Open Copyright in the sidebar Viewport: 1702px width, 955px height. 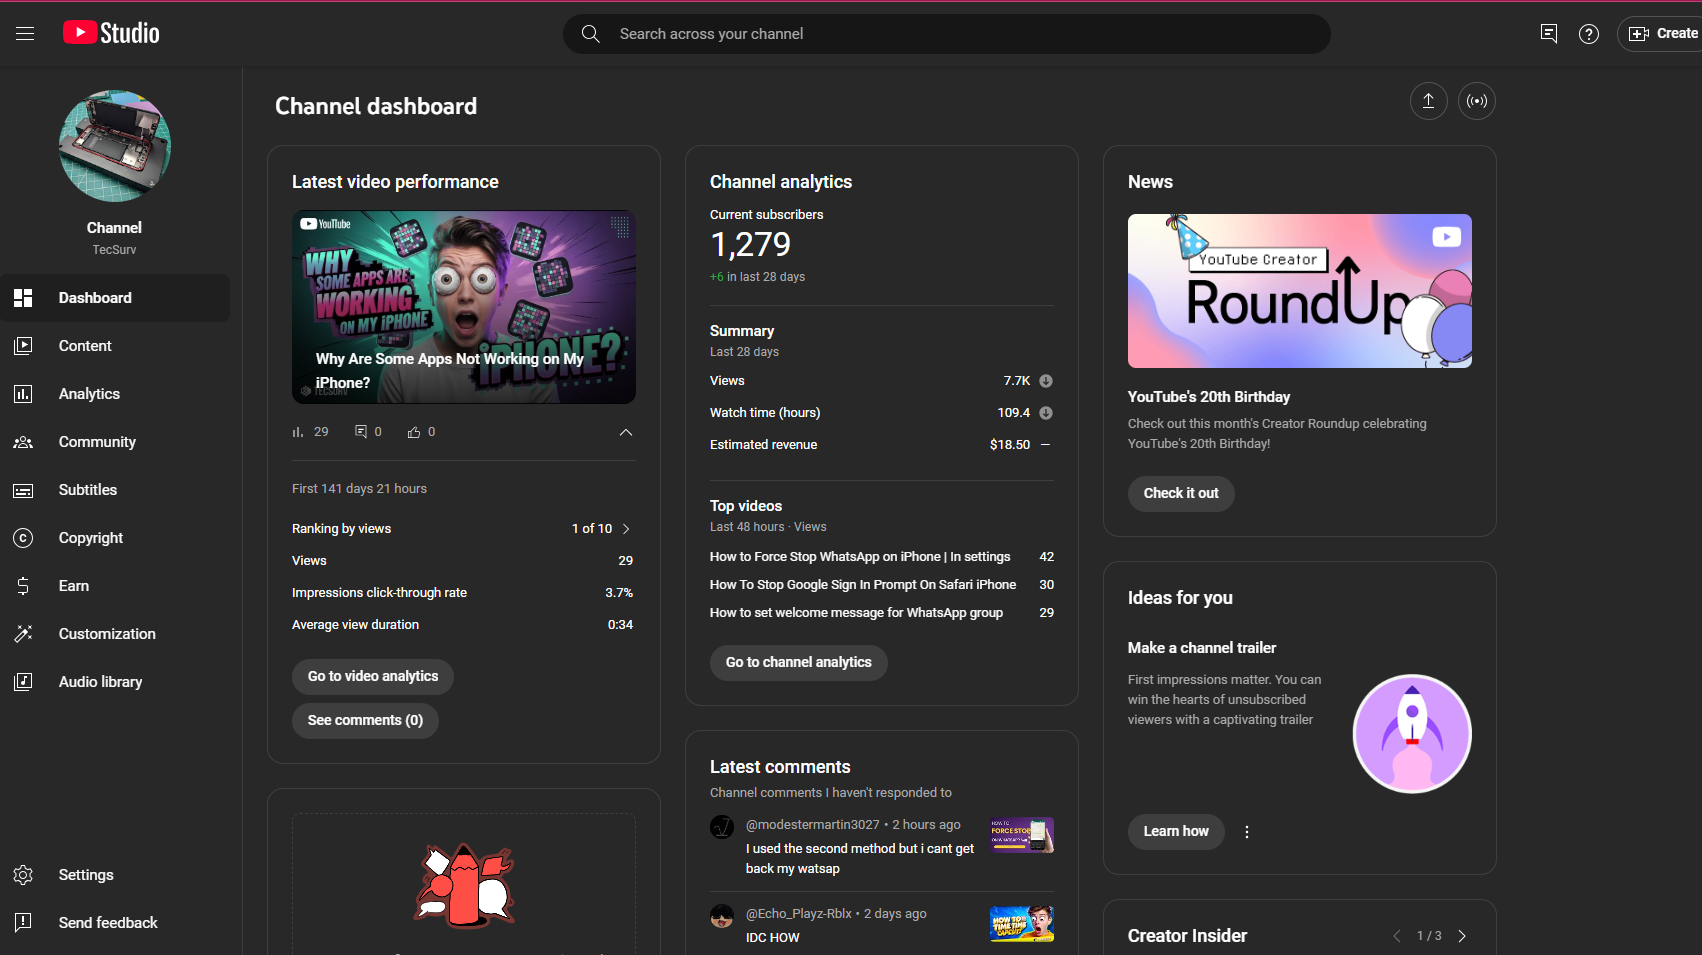pos(115,538)
